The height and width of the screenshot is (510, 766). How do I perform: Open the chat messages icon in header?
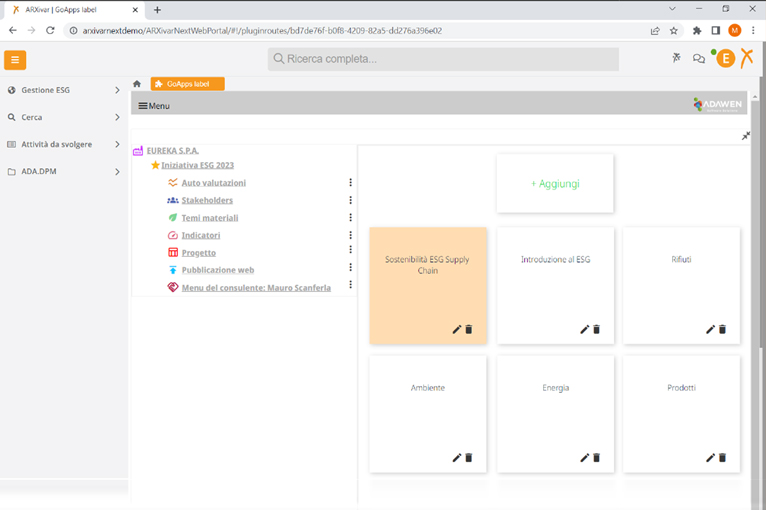(699, 59)
